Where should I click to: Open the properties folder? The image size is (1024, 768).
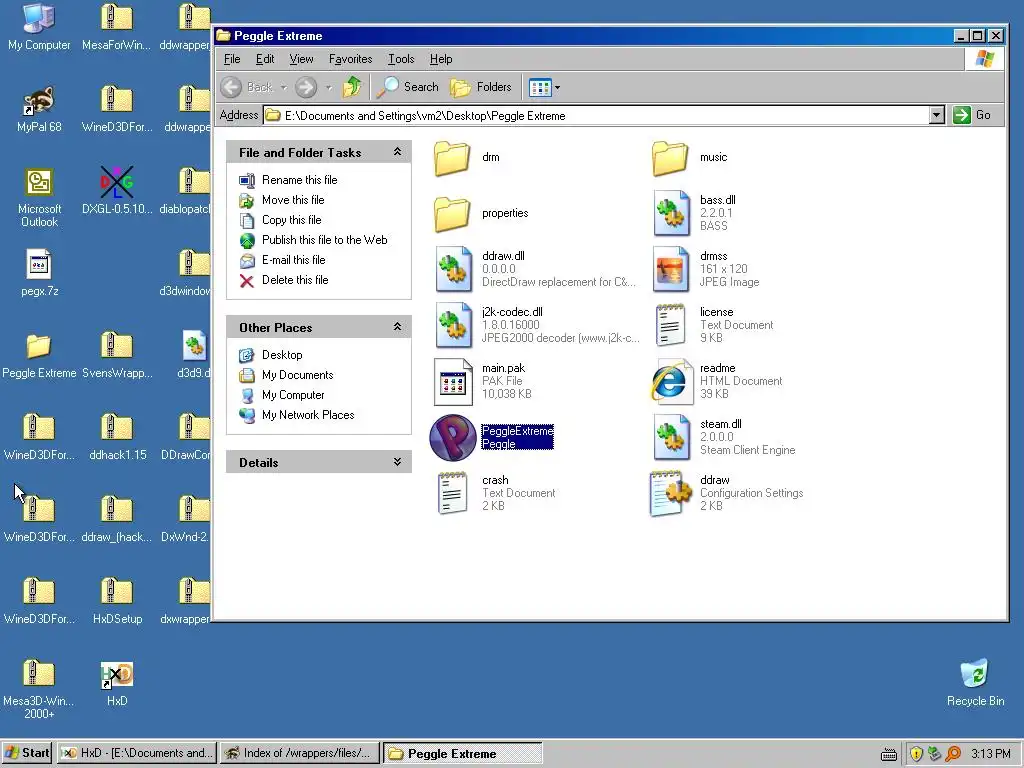453,214
